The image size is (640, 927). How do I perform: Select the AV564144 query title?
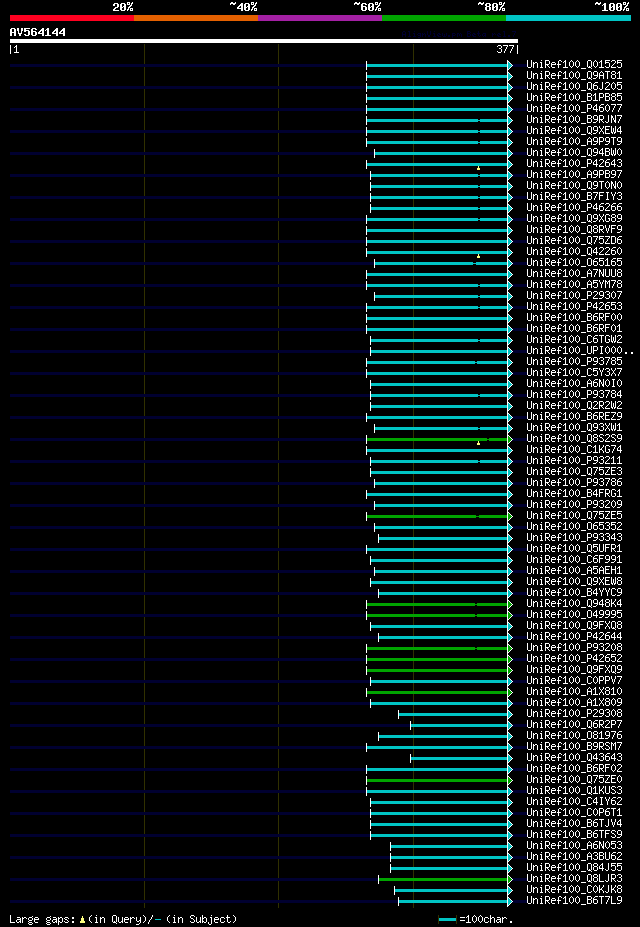click(x=38, y=32)
